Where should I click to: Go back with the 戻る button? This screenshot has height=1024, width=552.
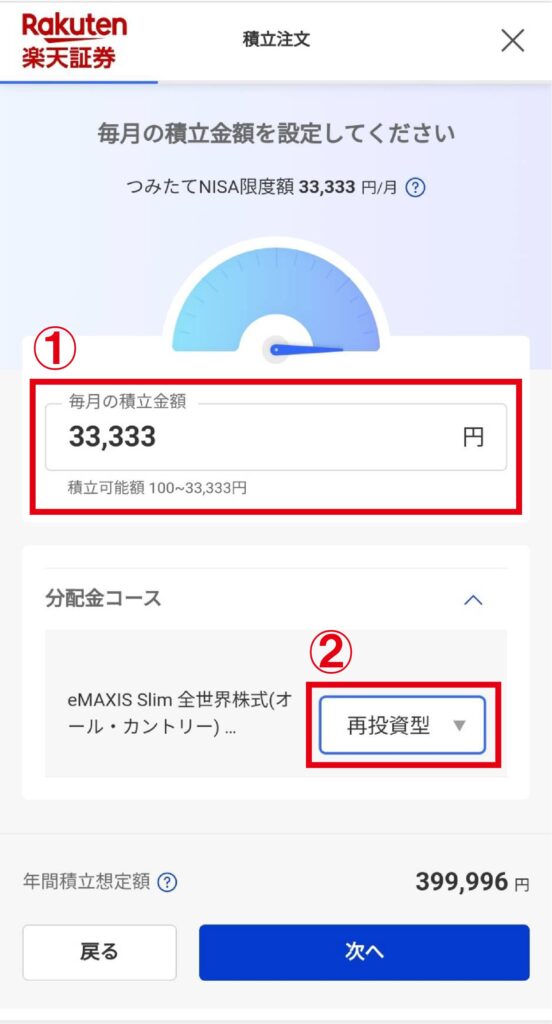99,952
